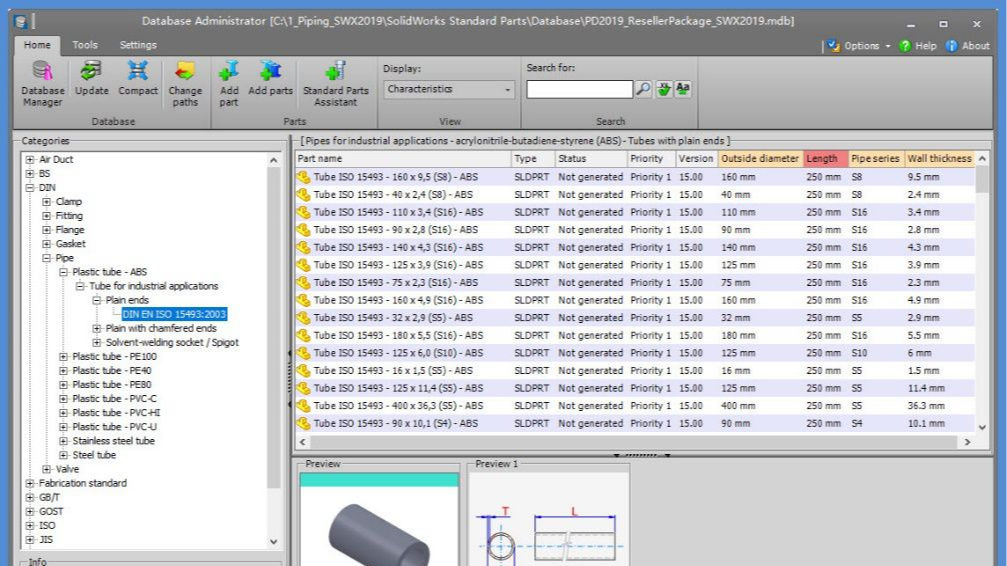Click the Outside diameter column header
The width and height of the screenshot is (1007, 566).
point(760,159)
